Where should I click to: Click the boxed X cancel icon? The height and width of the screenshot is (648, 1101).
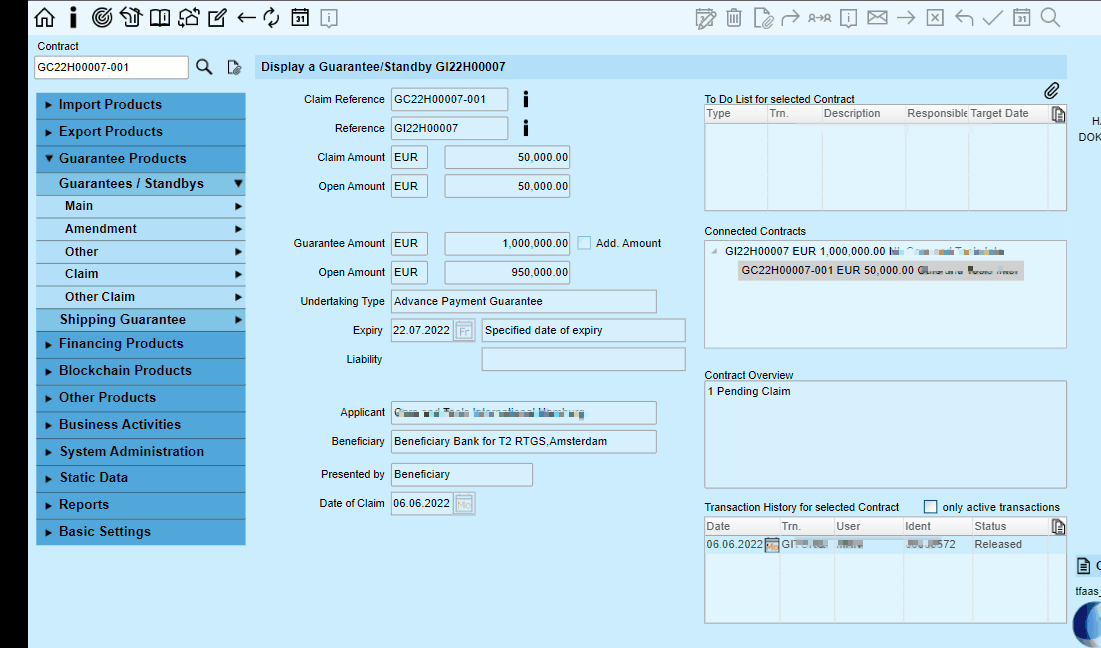coord(935,18)
